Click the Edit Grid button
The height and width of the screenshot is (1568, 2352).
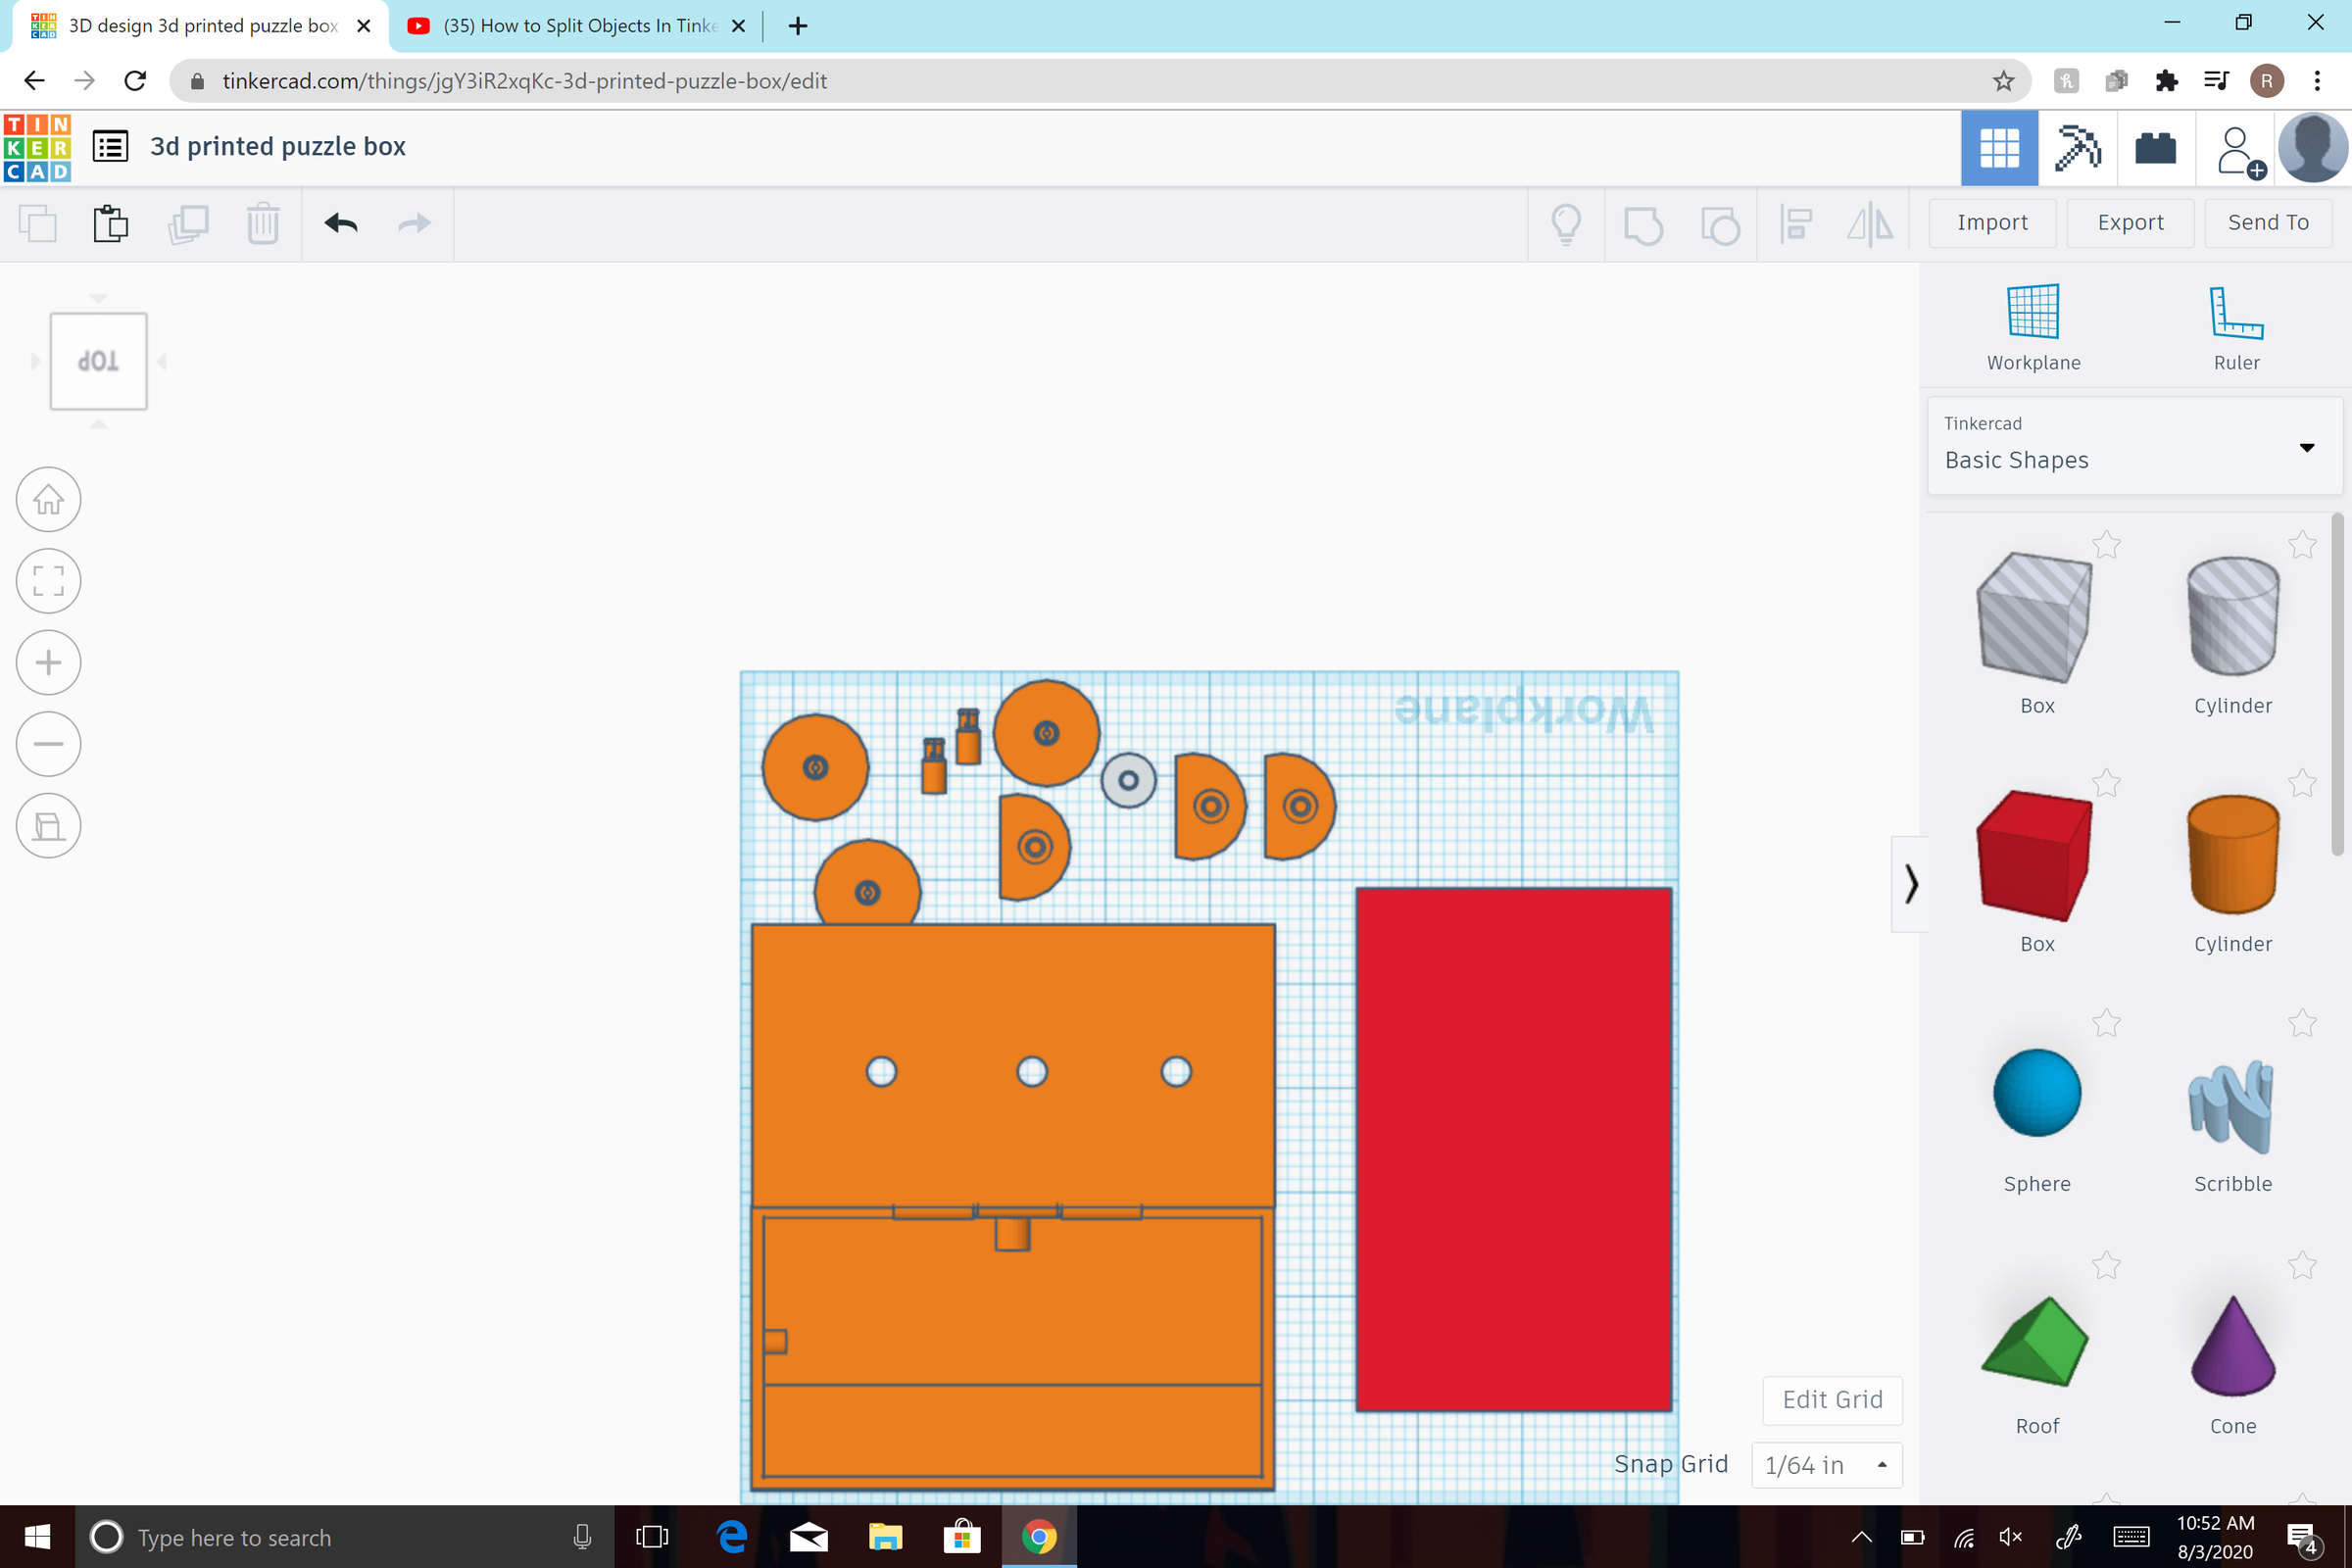pos(1832,1399)
